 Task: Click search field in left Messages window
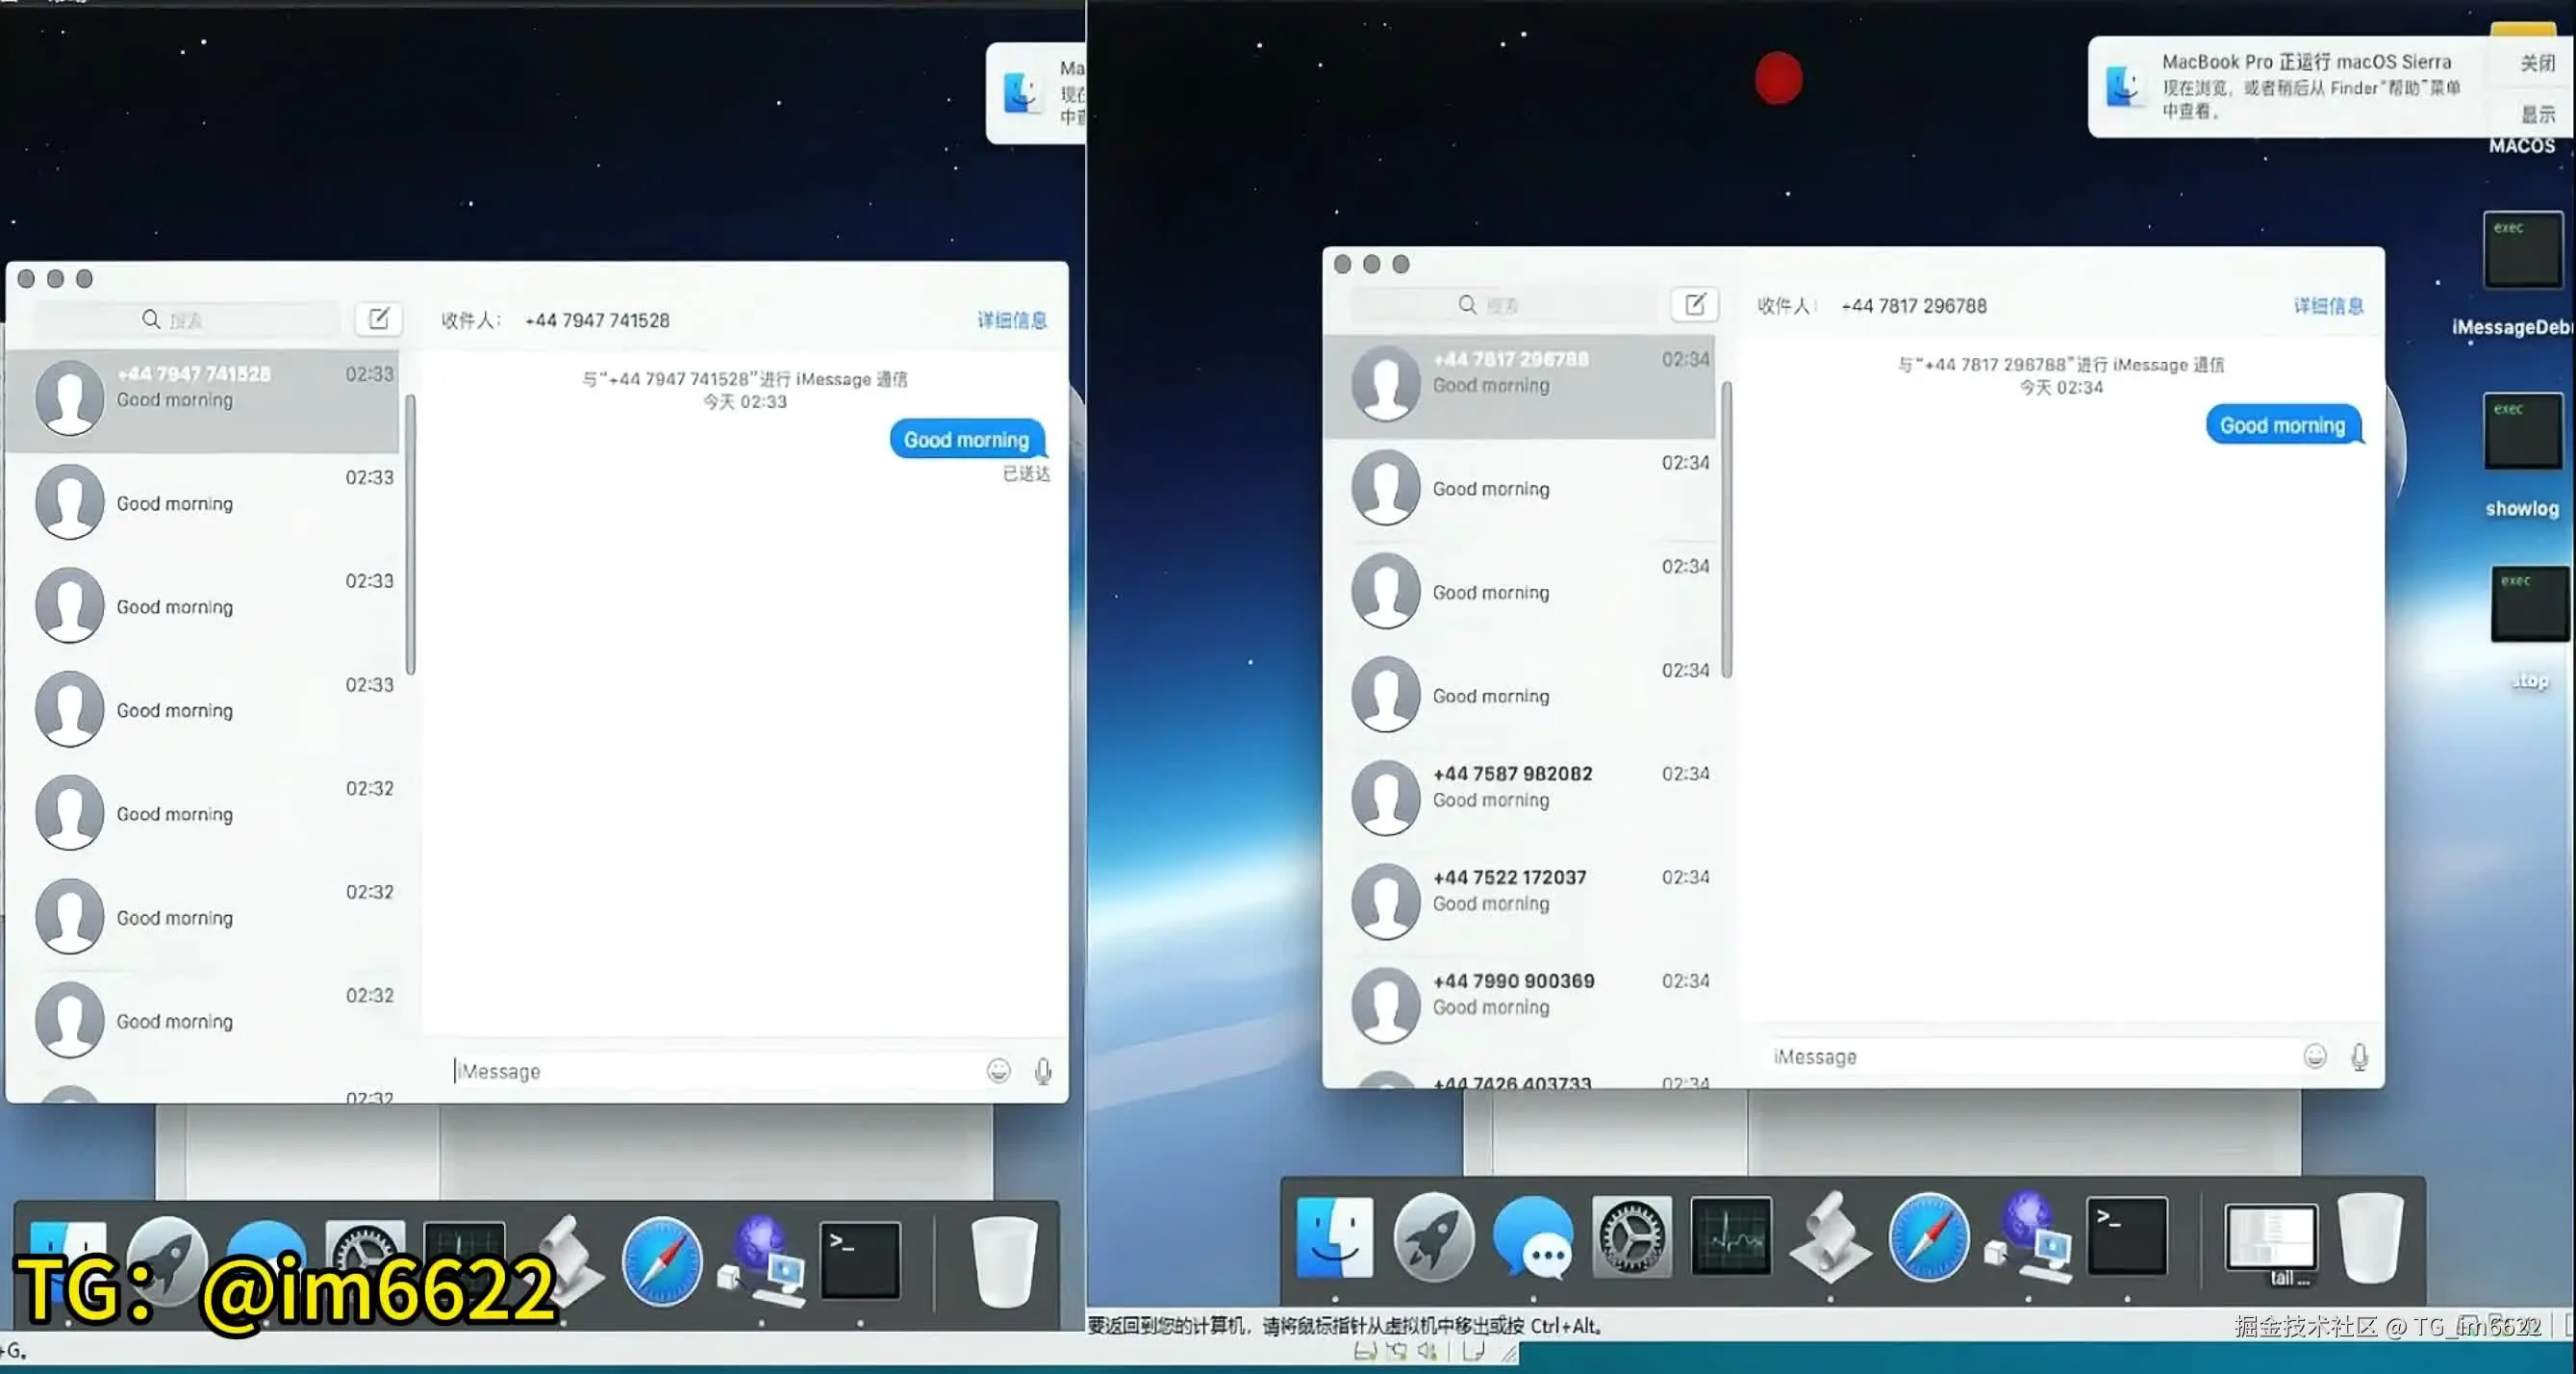(x=187, y=320)
